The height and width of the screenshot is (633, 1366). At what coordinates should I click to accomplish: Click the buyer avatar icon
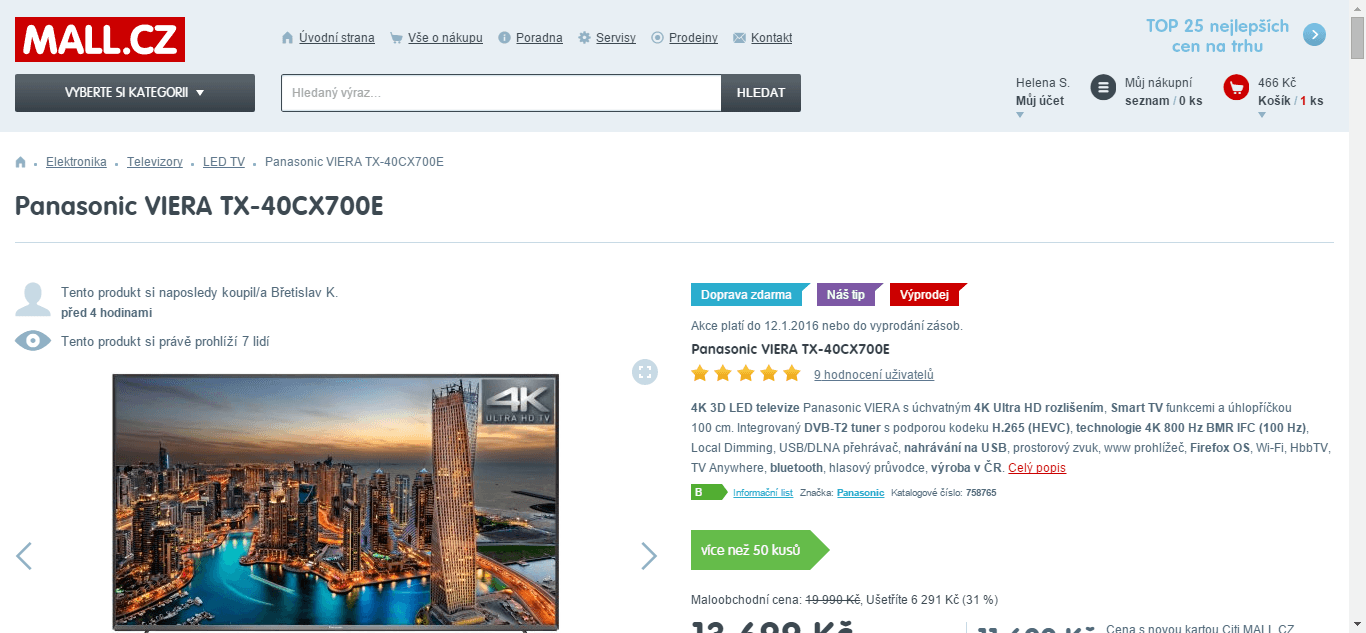33,299
